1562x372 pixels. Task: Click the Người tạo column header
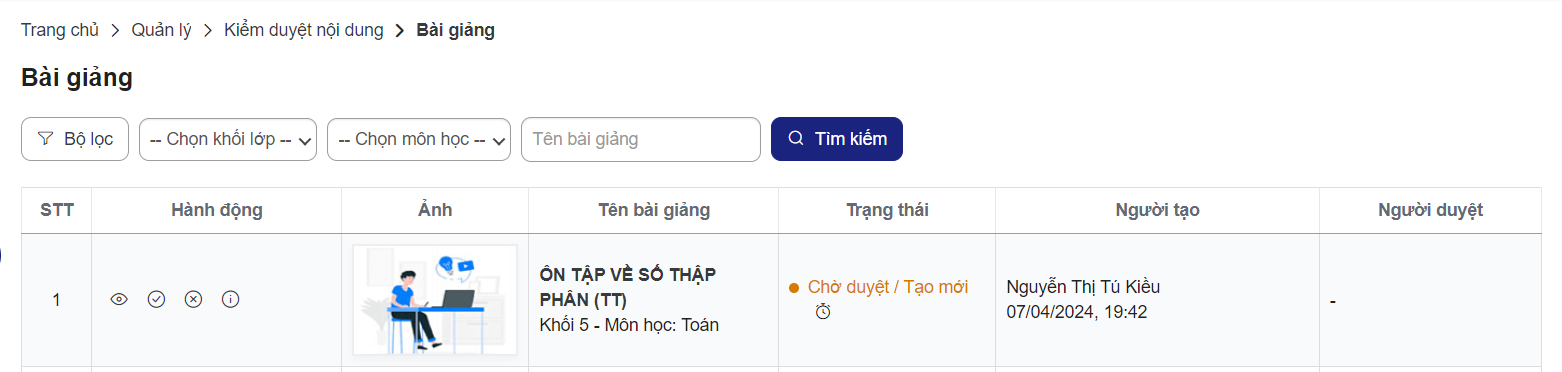point(1157,210)
